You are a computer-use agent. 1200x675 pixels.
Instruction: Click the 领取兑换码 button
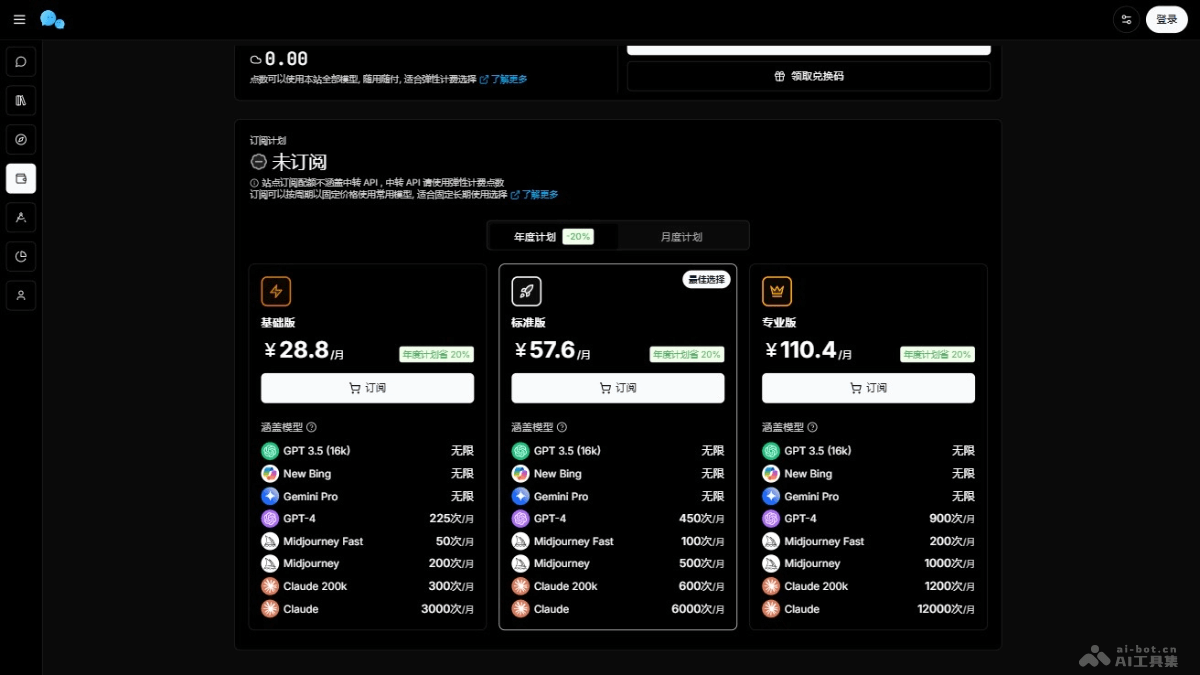pyautogui.click(x=808, y=76)
